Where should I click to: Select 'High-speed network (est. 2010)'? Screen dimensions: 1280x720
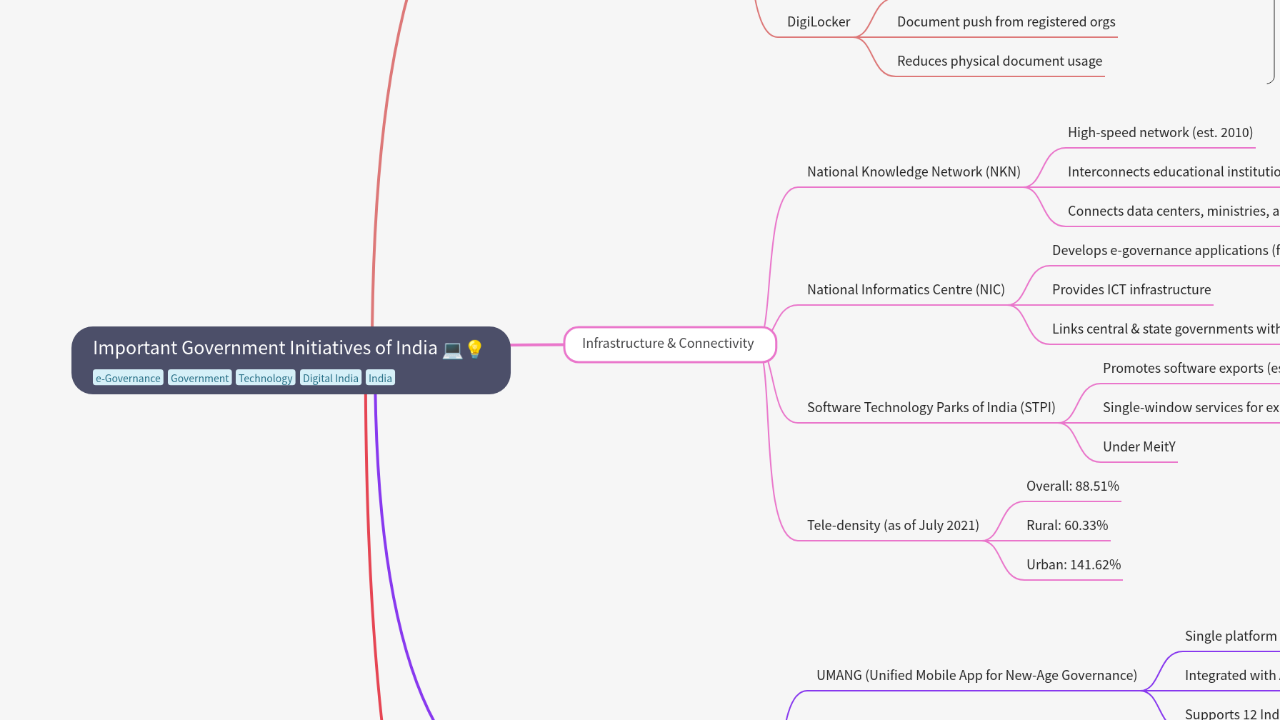1160,132
